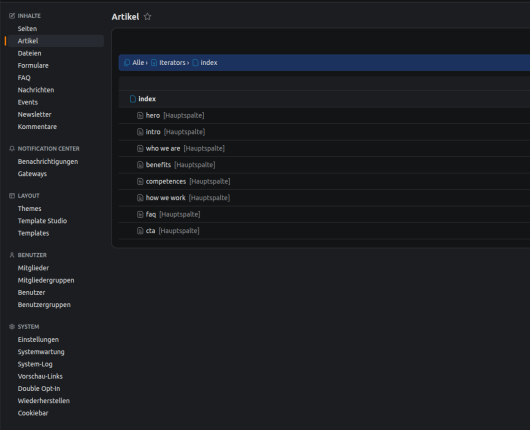Collapse the Notification Center navigation group
The width and height of the screenshot is (530, 430).
48,149
